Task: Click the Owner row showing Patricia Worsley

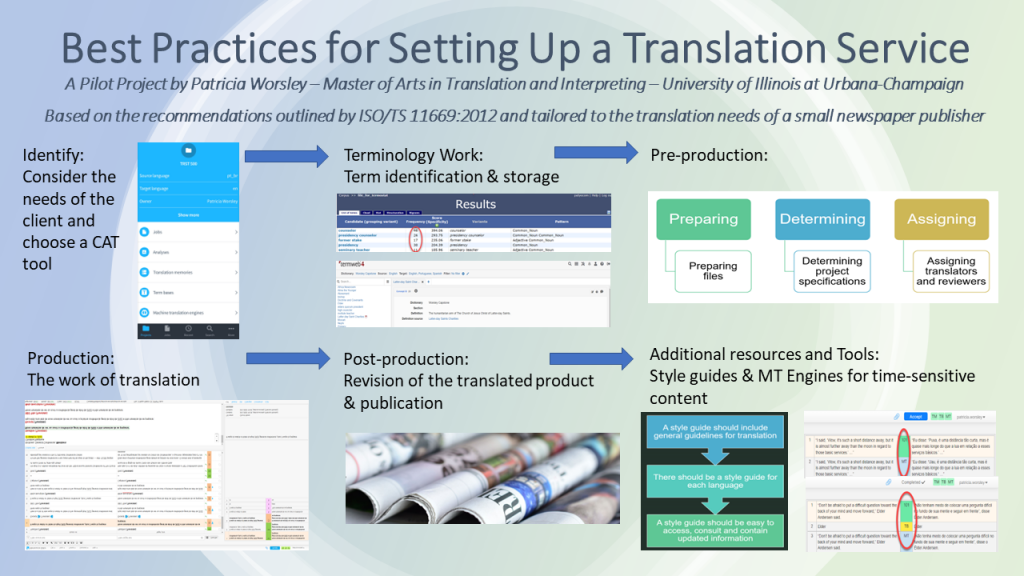Action: [x=188, y=201]
